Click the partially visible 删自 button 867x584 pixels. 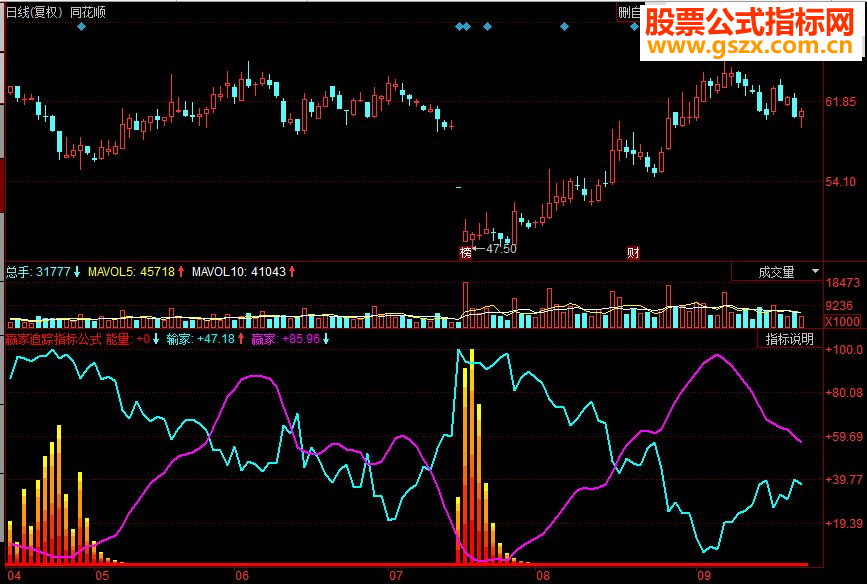[629, 12]
